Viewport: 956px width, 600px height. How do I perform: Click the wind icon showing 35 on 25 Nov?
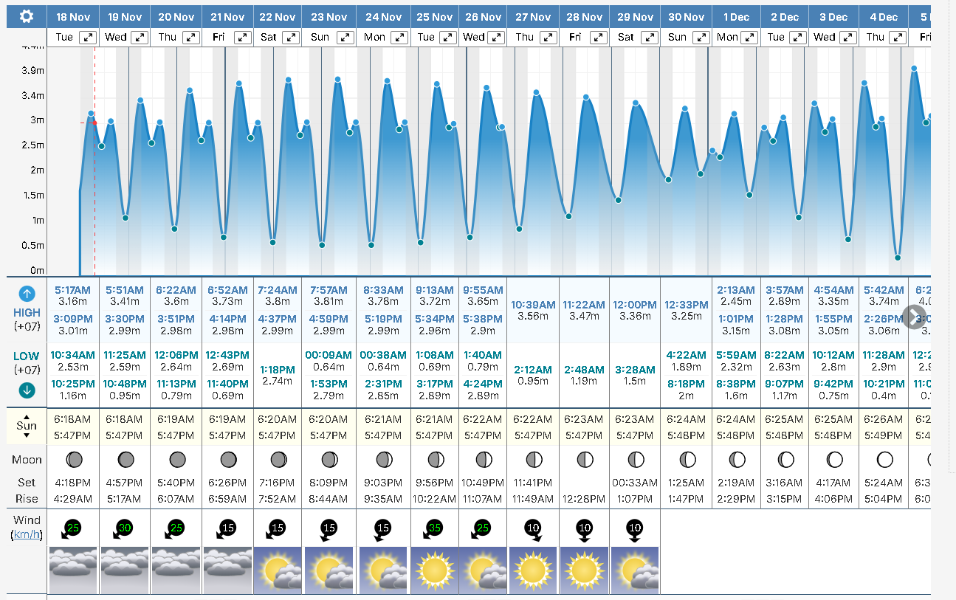tap(434, 527)
